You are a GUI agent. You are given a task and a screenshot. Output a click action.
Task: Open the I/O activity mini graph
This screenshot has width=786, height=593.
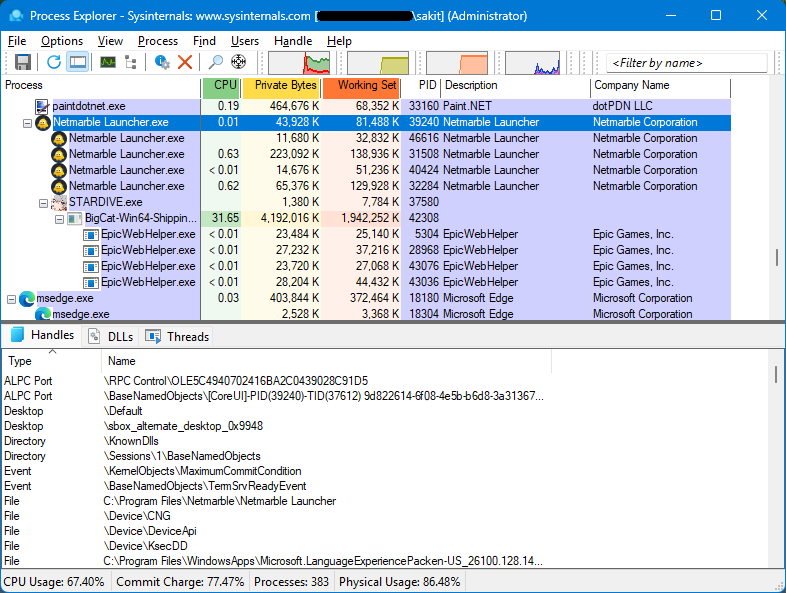pyautogui.click(x=532, y=63)
